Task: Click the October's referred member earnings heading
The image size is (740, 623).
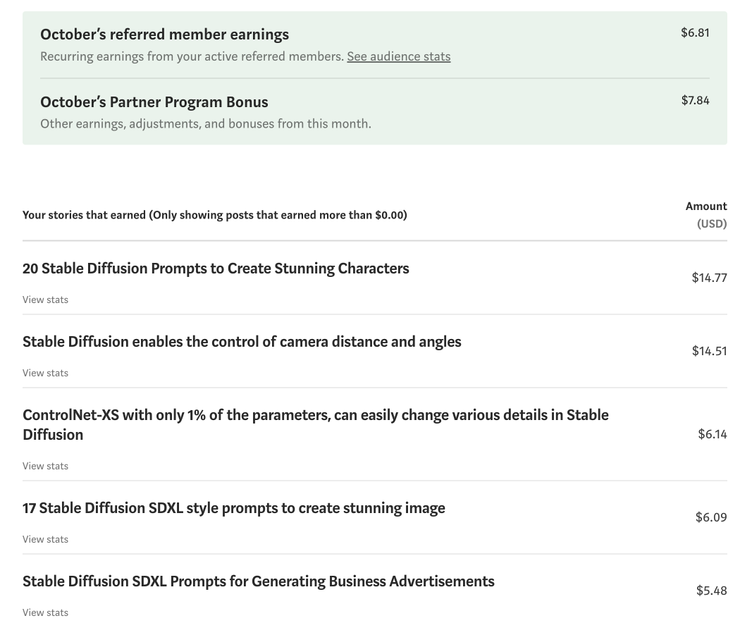Action: (164, 34)
